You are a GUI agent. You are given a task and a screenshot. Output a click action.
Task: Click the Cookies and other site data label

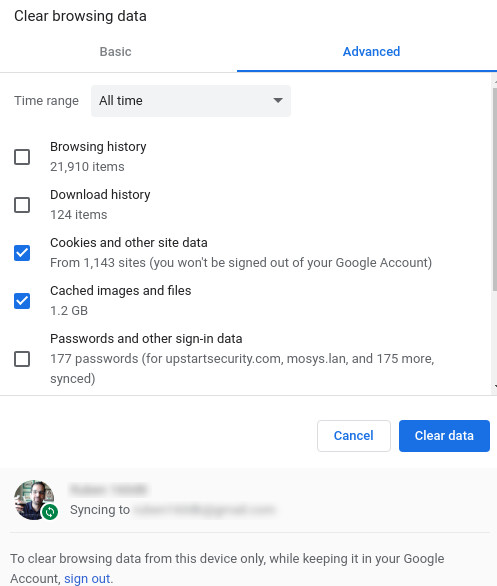click(x=129, y=243)
